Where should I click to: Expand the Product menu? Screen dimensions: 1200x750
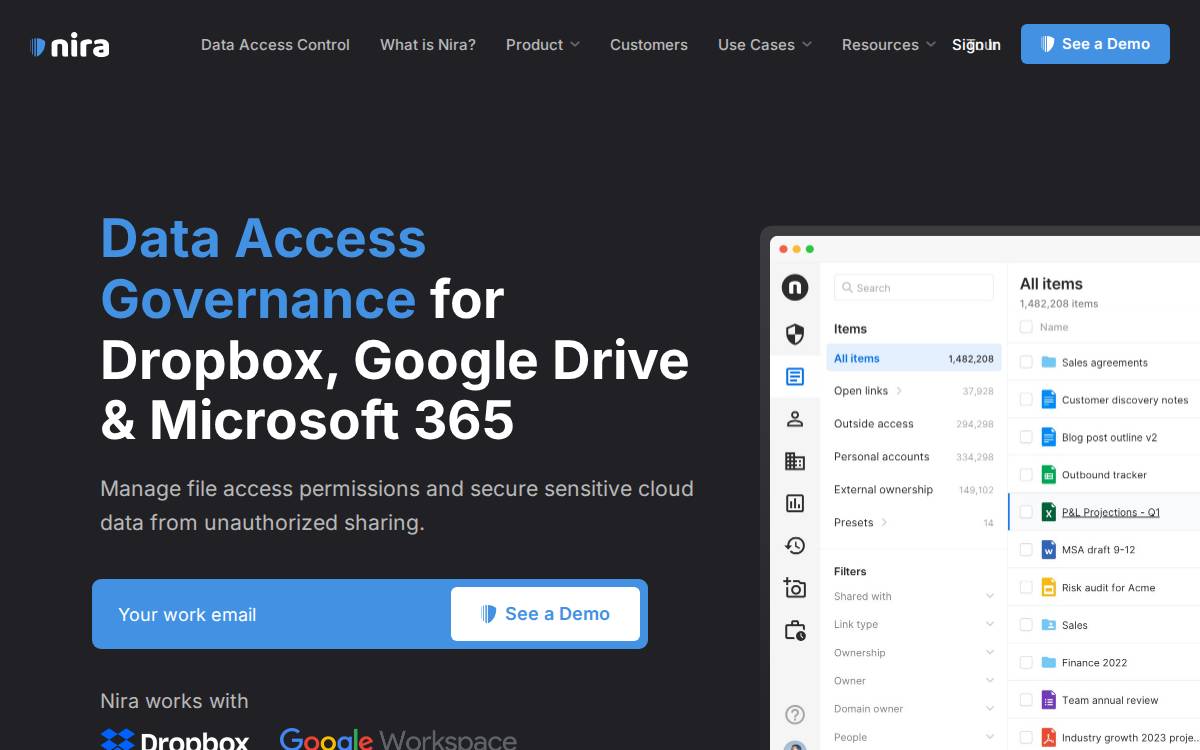tap(542, 45)
